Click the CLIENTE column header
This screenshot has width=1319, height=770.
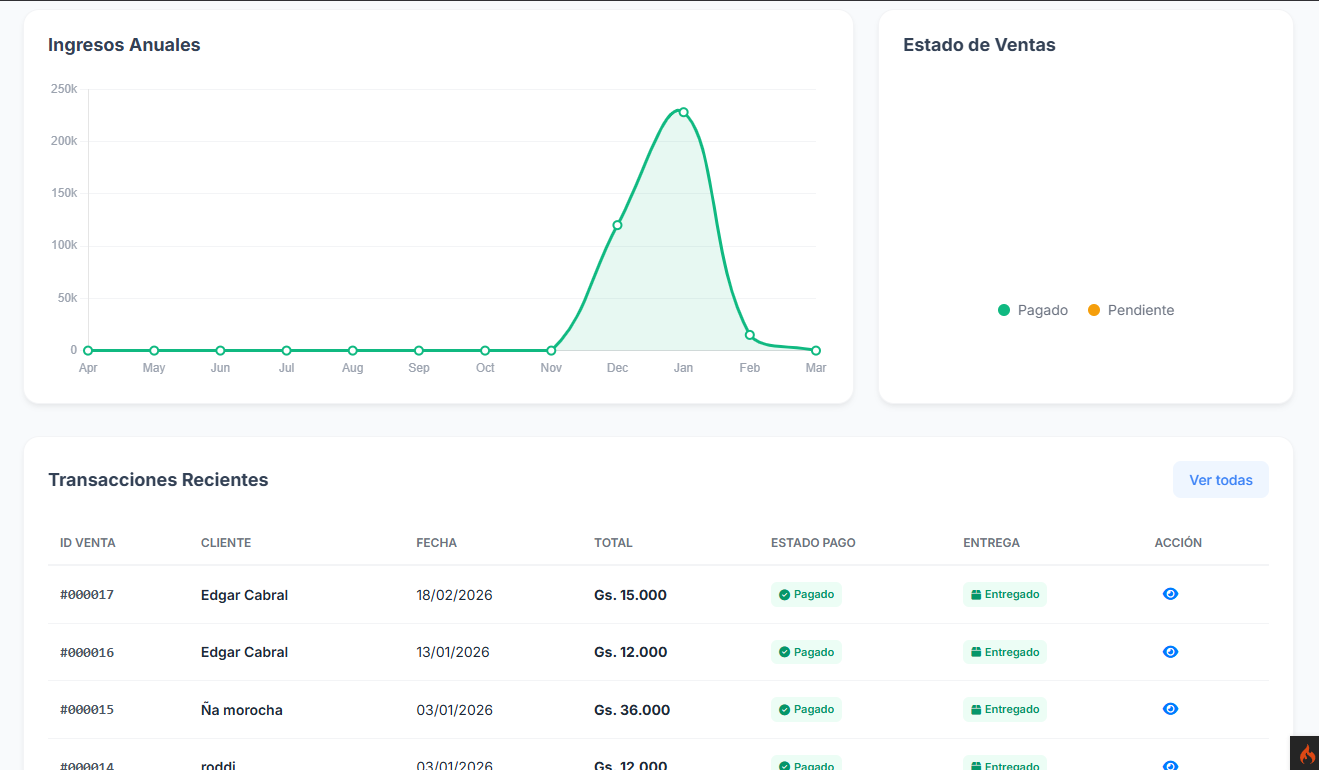(226, 543)
